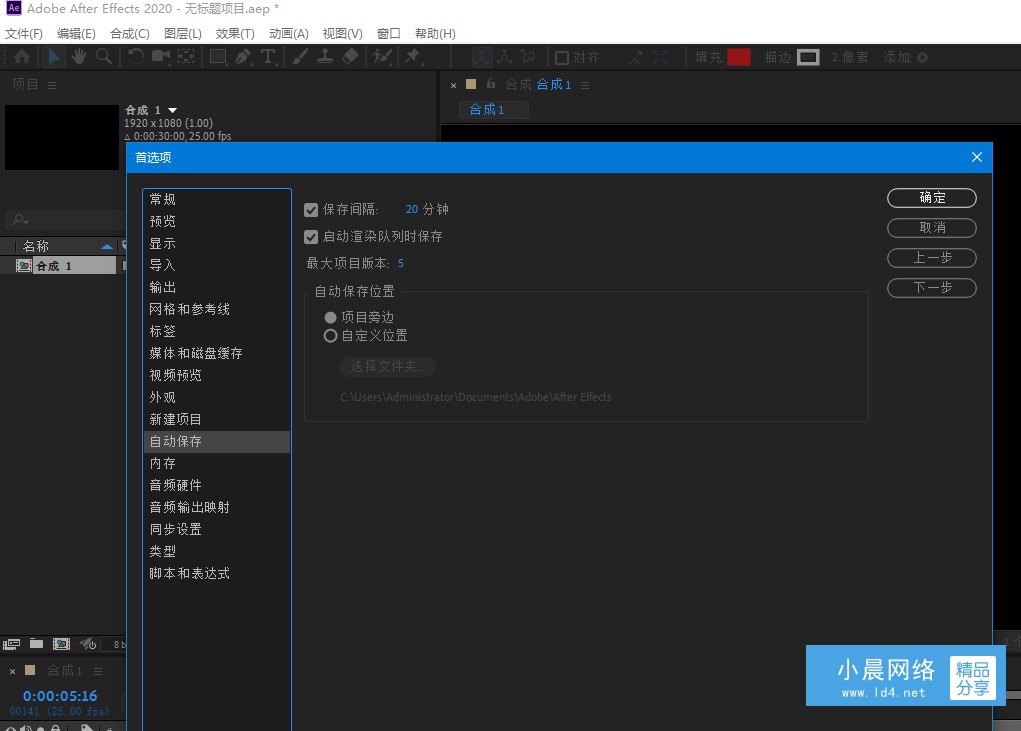Select the Unified Camera tool

pyautogui.click(x=161, y=57)
